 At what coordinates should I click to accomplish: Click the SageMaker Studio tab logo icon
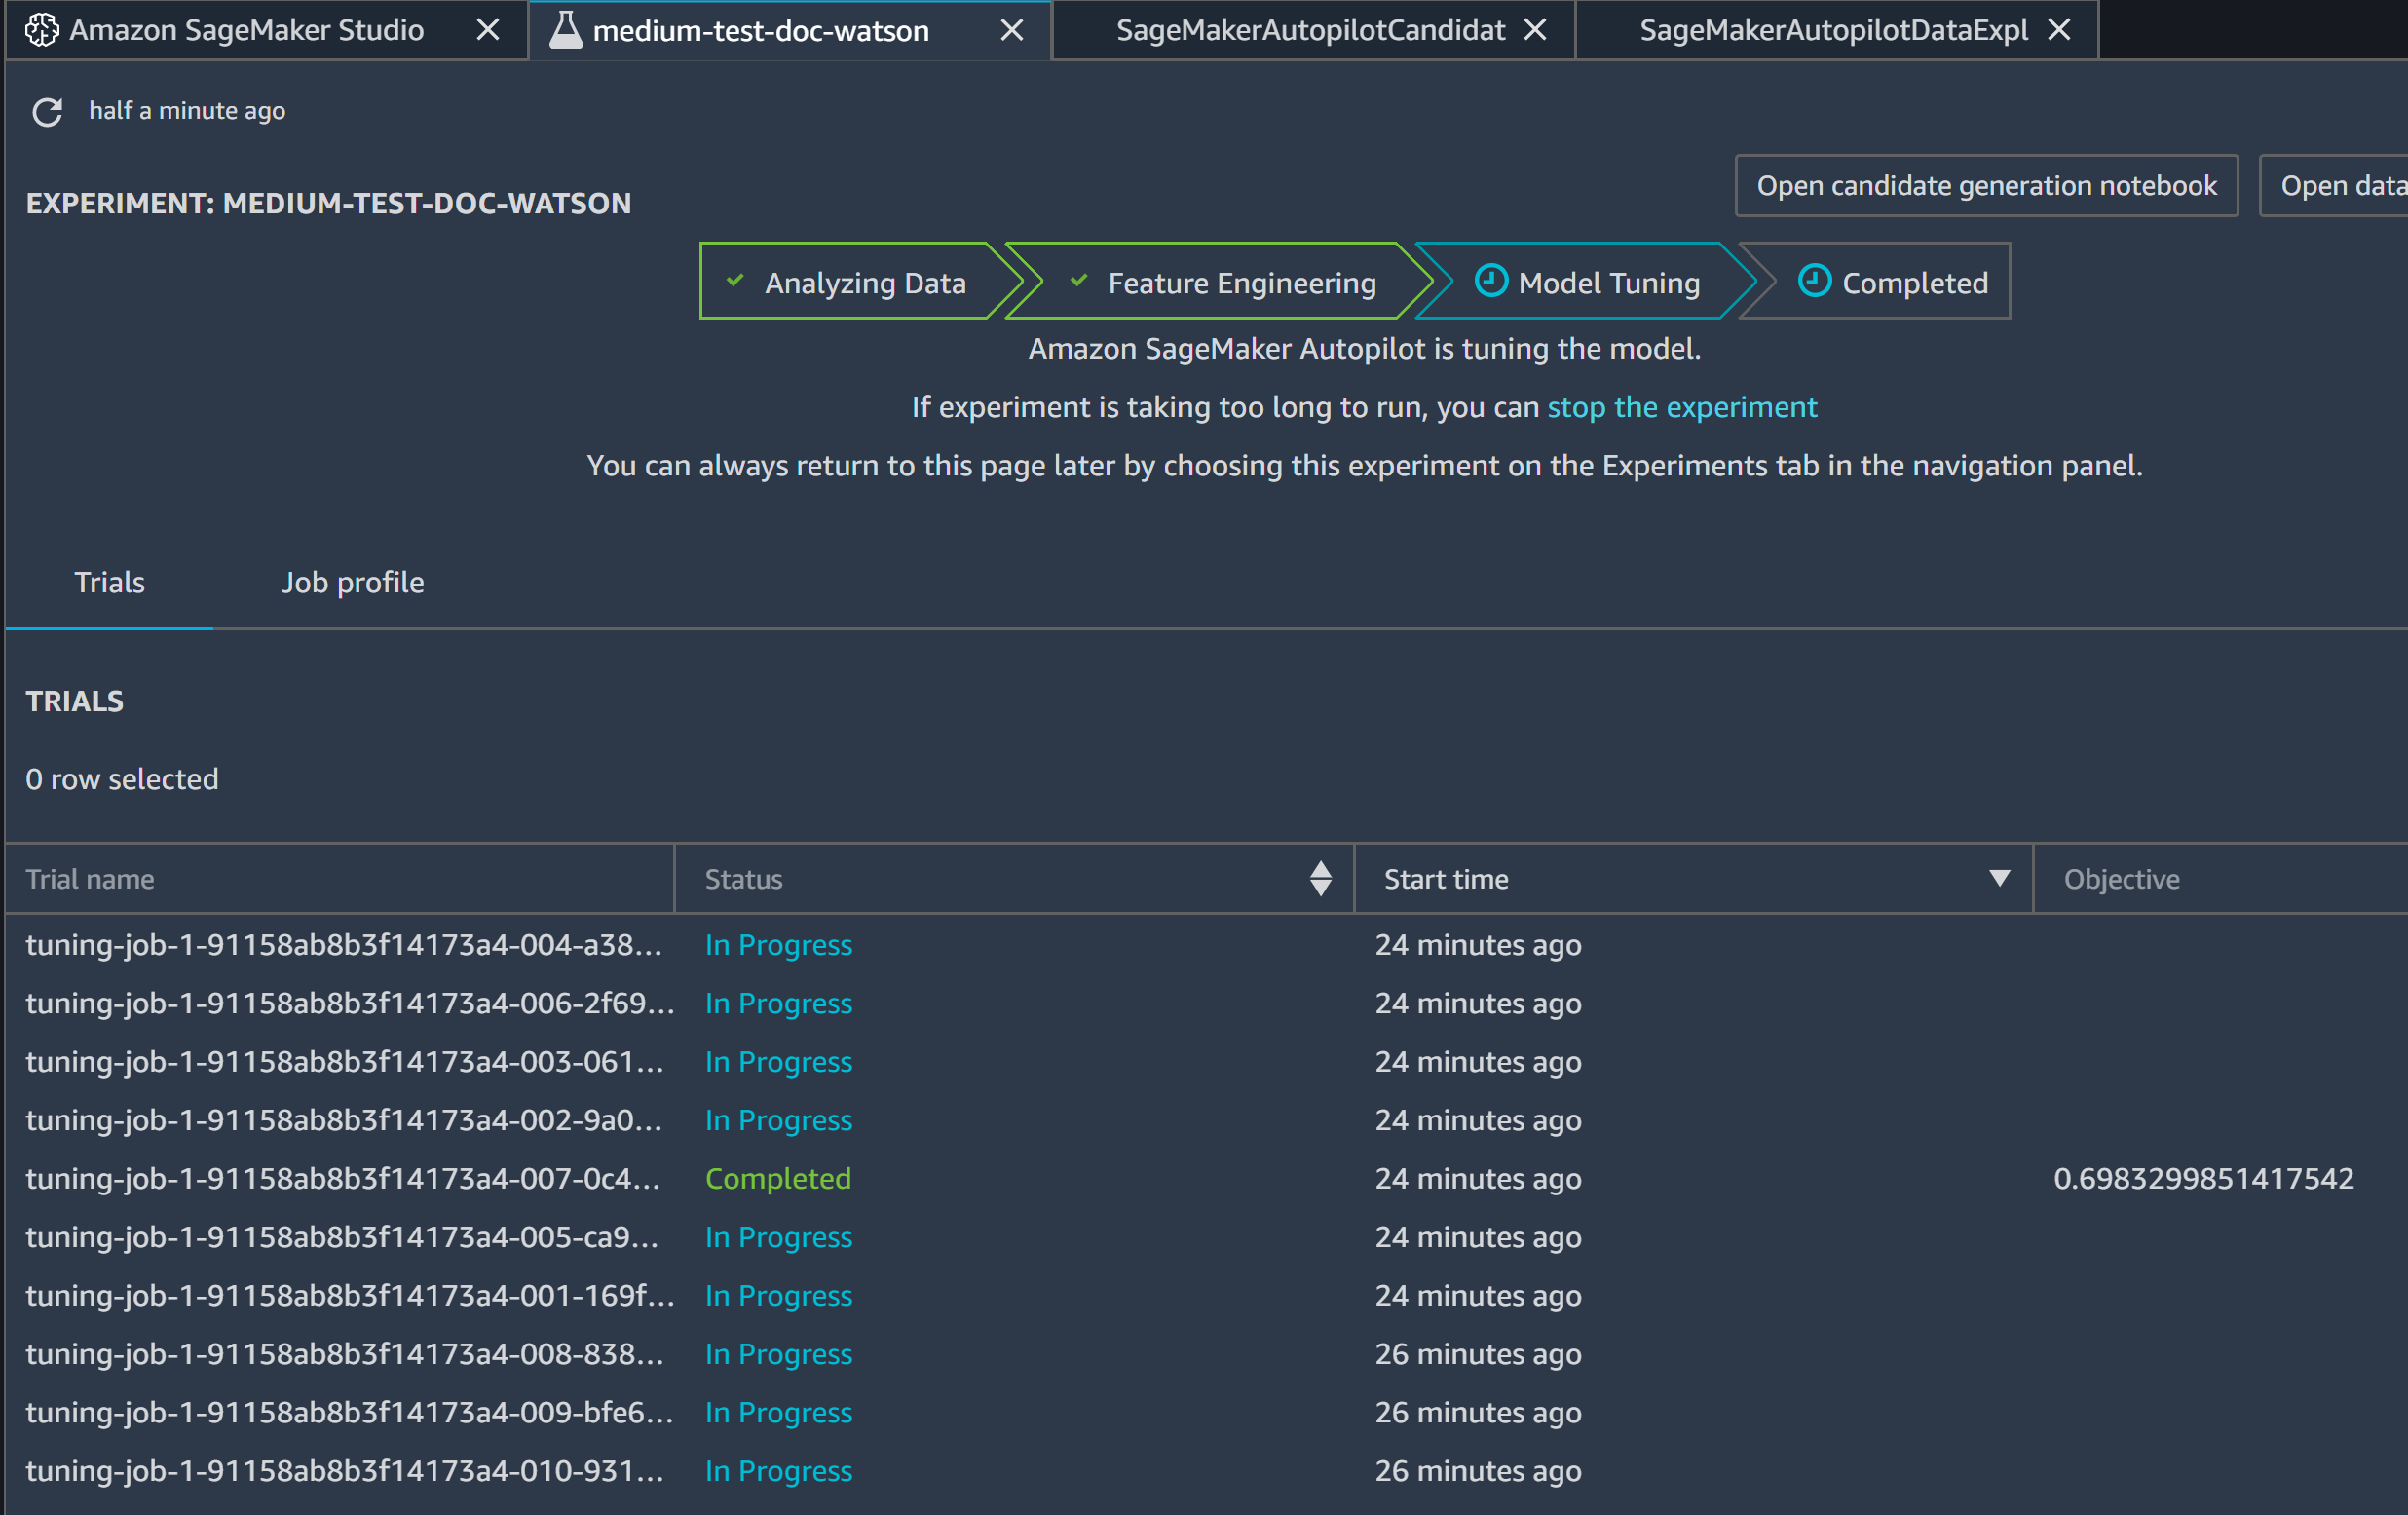click(x=41, y=30)
